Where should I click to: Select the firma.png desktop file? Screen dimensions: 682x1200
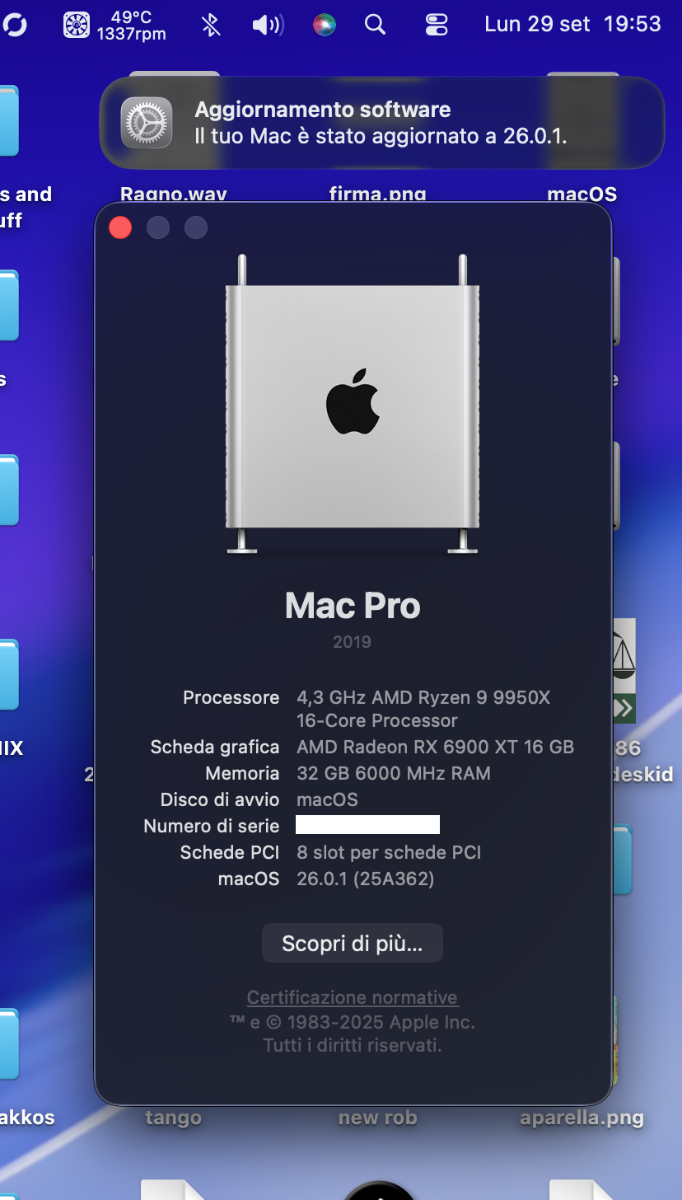[377, 194]
